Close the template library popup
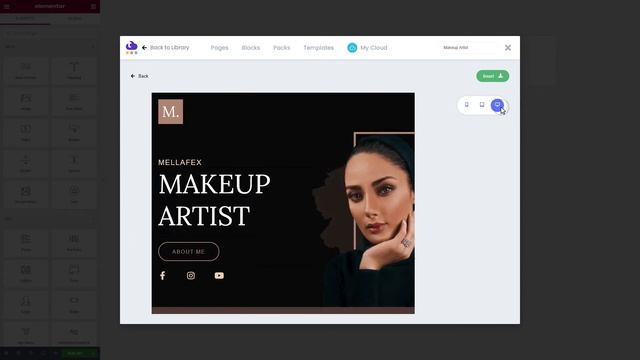 (508, 48)
